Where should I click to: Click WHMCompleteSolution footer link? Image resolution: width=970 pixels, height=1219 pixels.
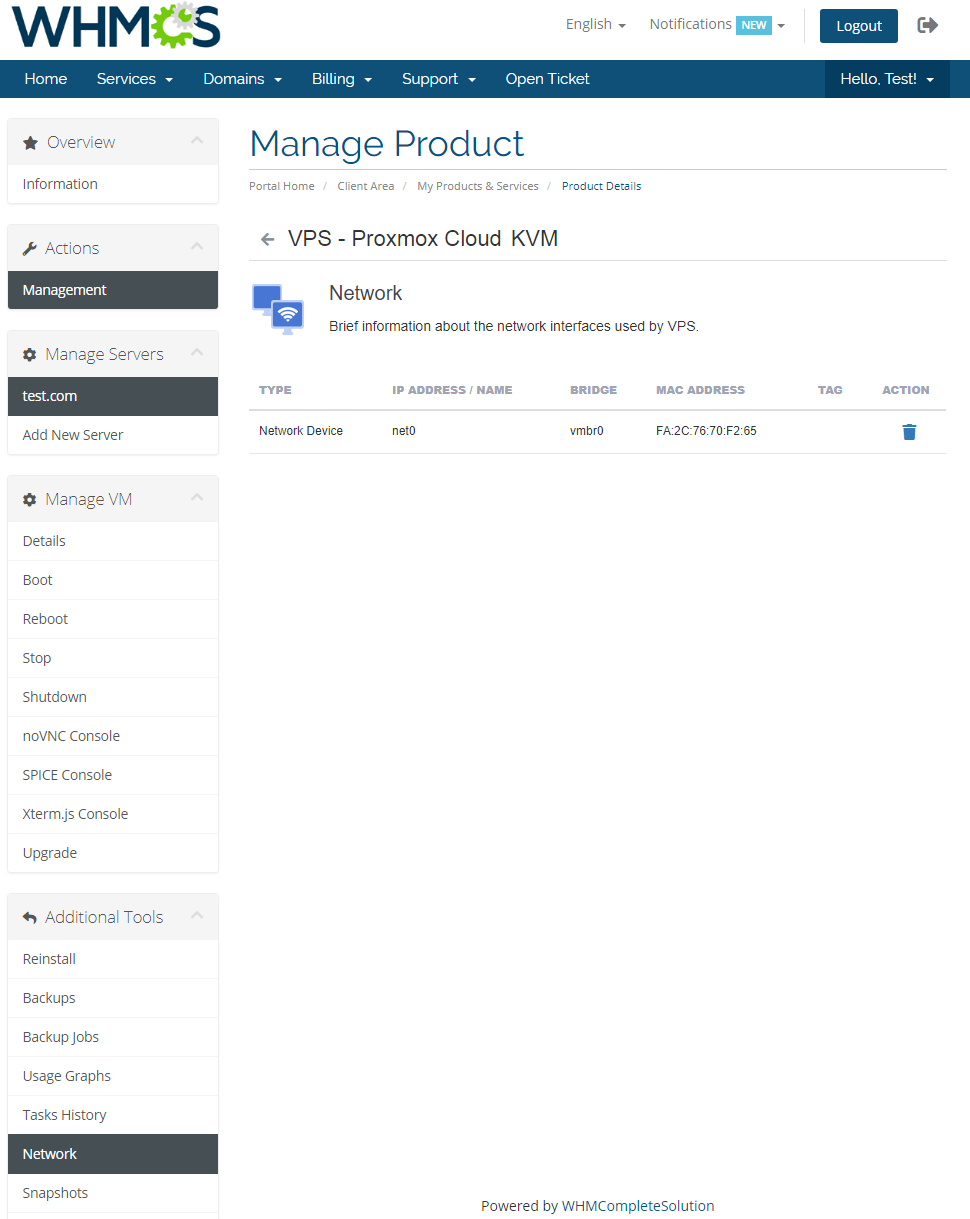(x=638, y=1206)
